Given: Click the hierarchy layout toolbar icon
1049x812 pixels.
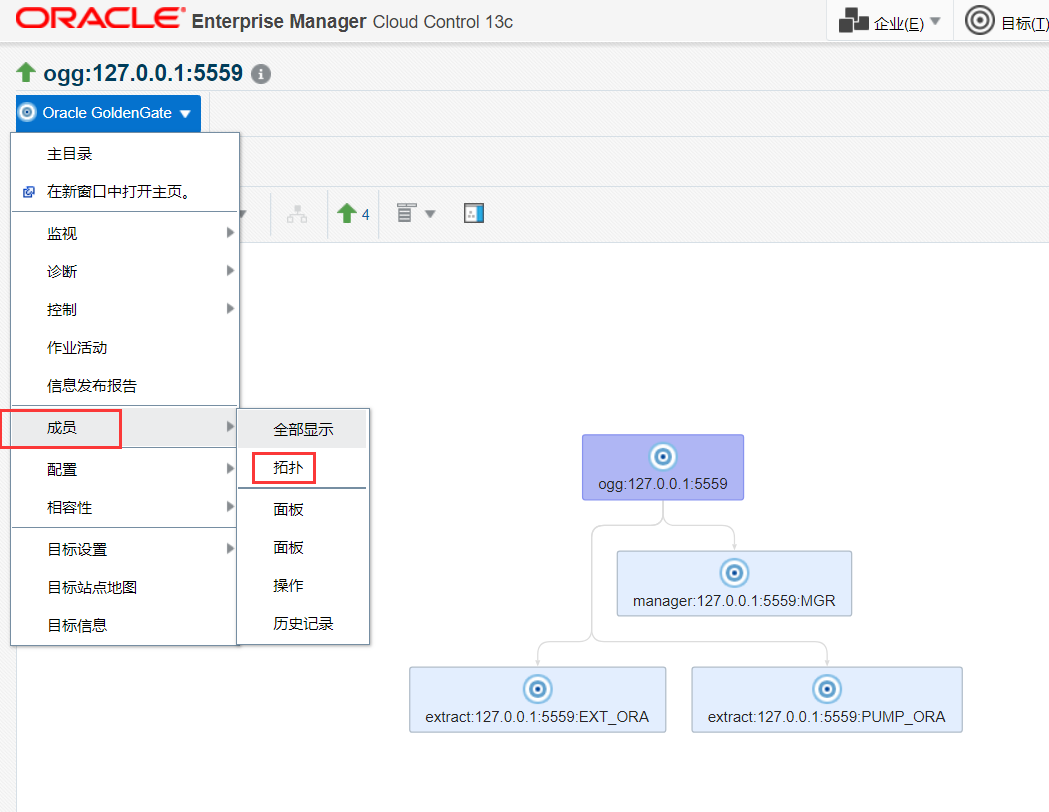Looking at the screenshot, I should (297, 214).
